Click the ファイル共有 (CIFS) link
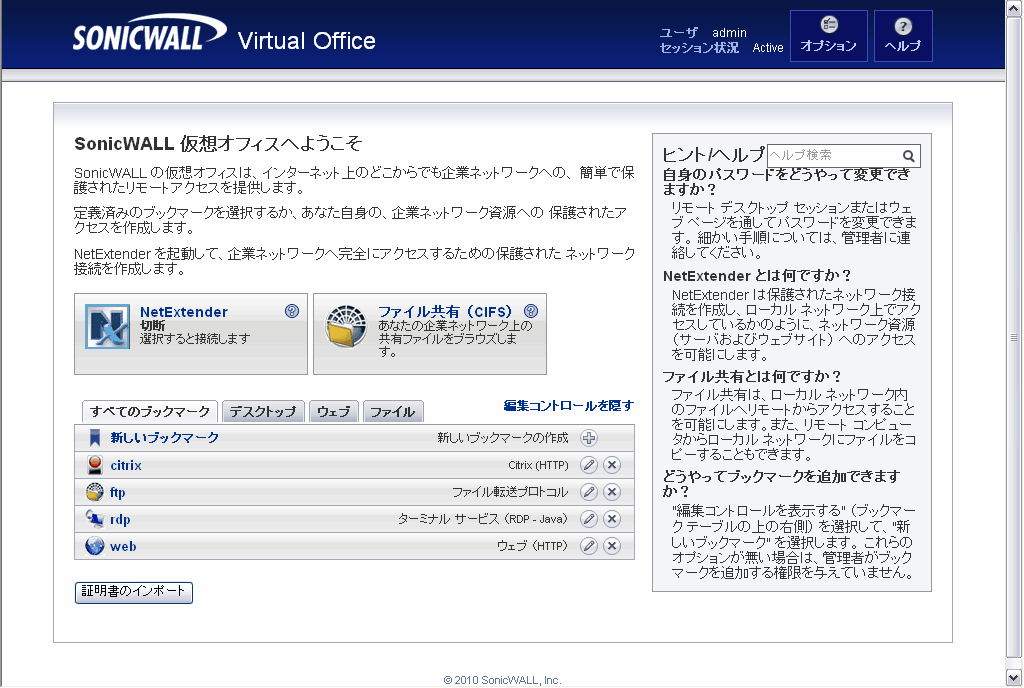 point(445,312)
